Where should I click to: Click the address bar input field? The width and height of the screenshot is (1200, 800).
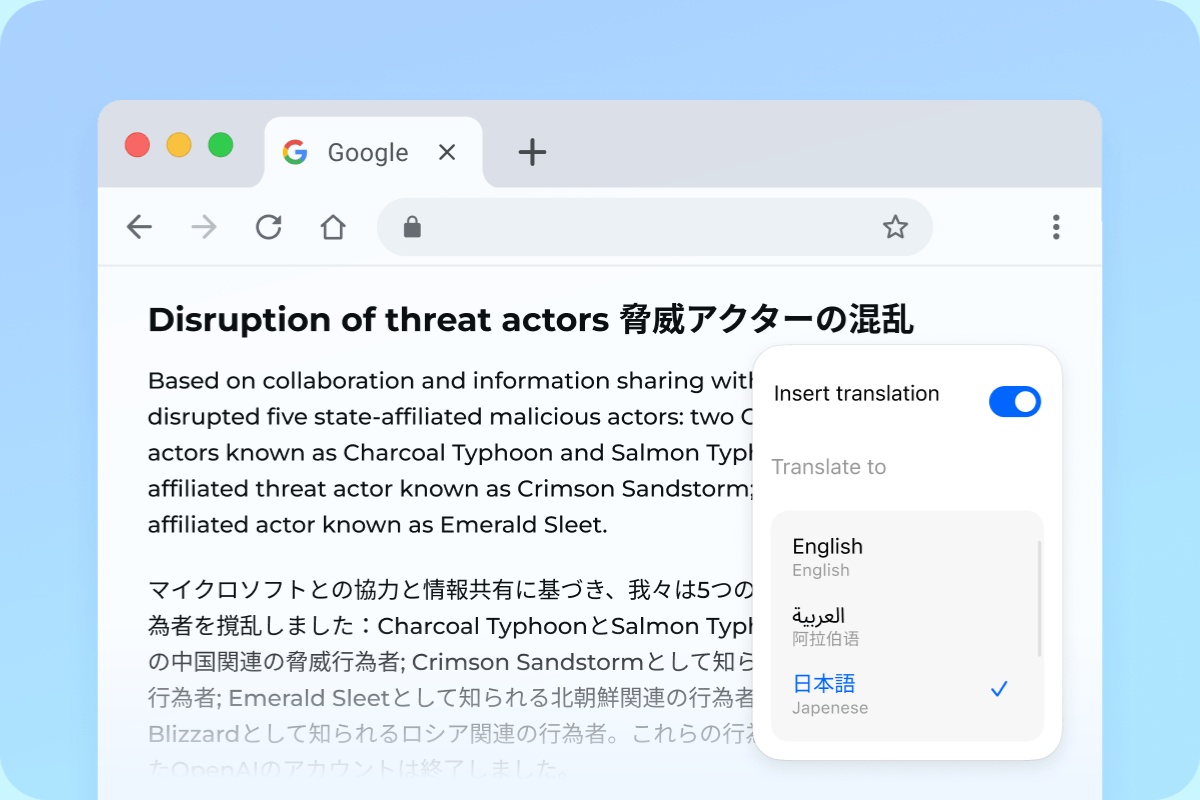pos(655,227)
